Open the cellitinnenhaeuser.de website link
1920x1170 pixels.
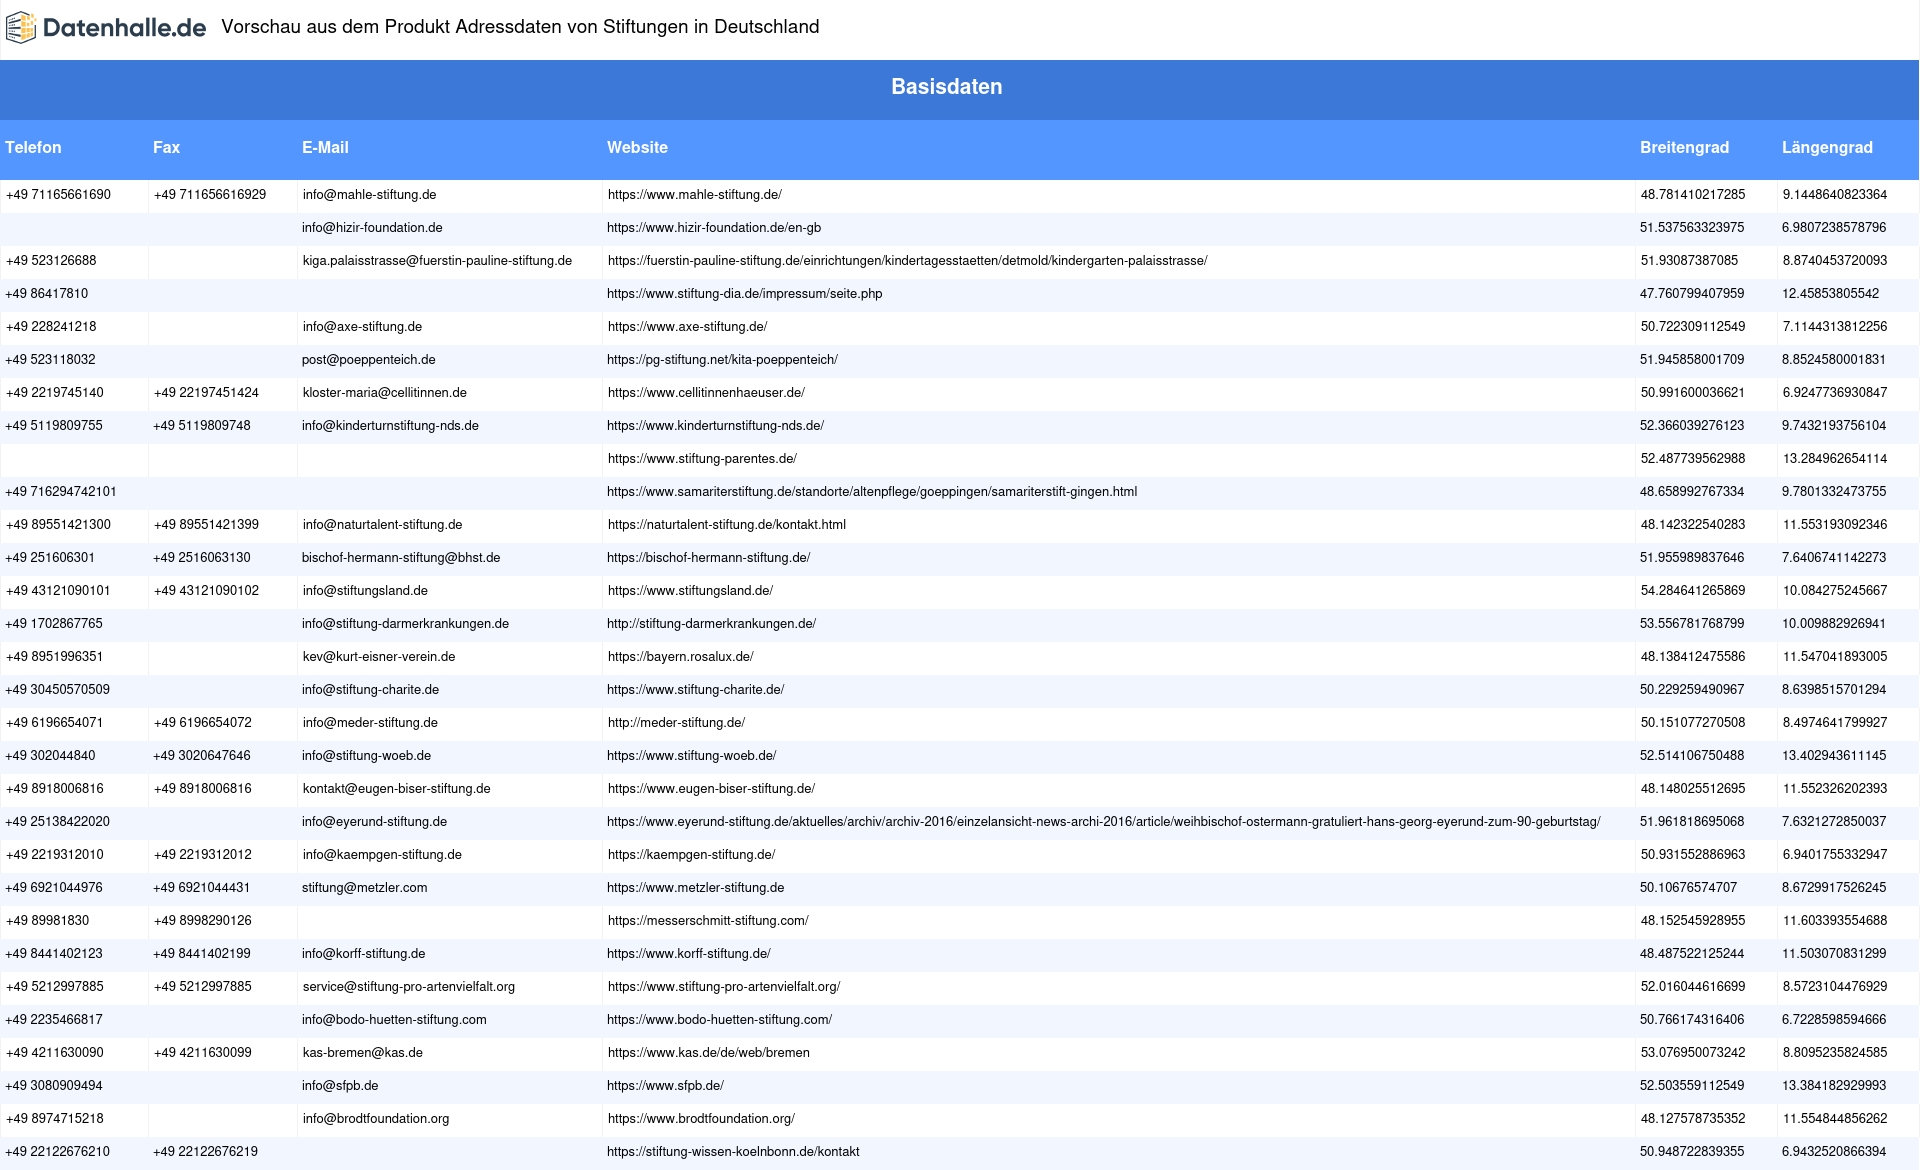[x=706, y=393]
